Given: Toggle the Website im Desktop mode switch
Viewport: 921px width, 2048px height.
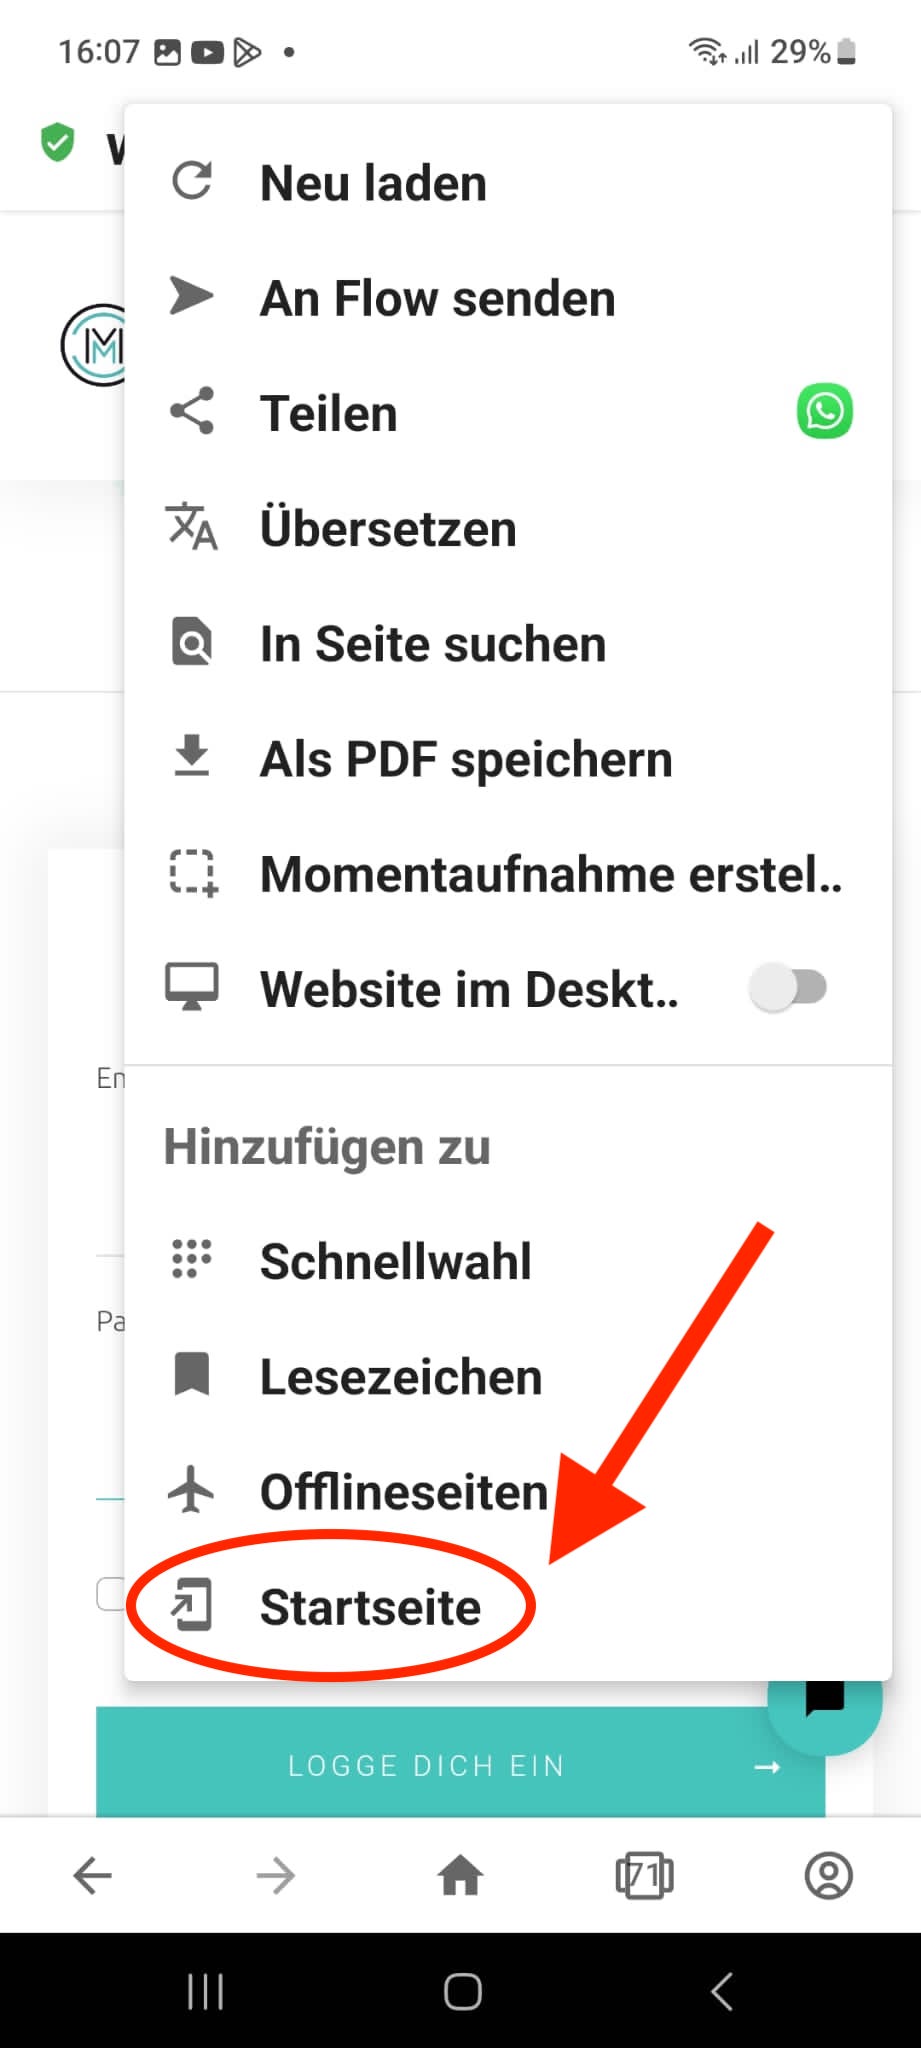Looking at the screenshot, I should (x=789, y=988).
